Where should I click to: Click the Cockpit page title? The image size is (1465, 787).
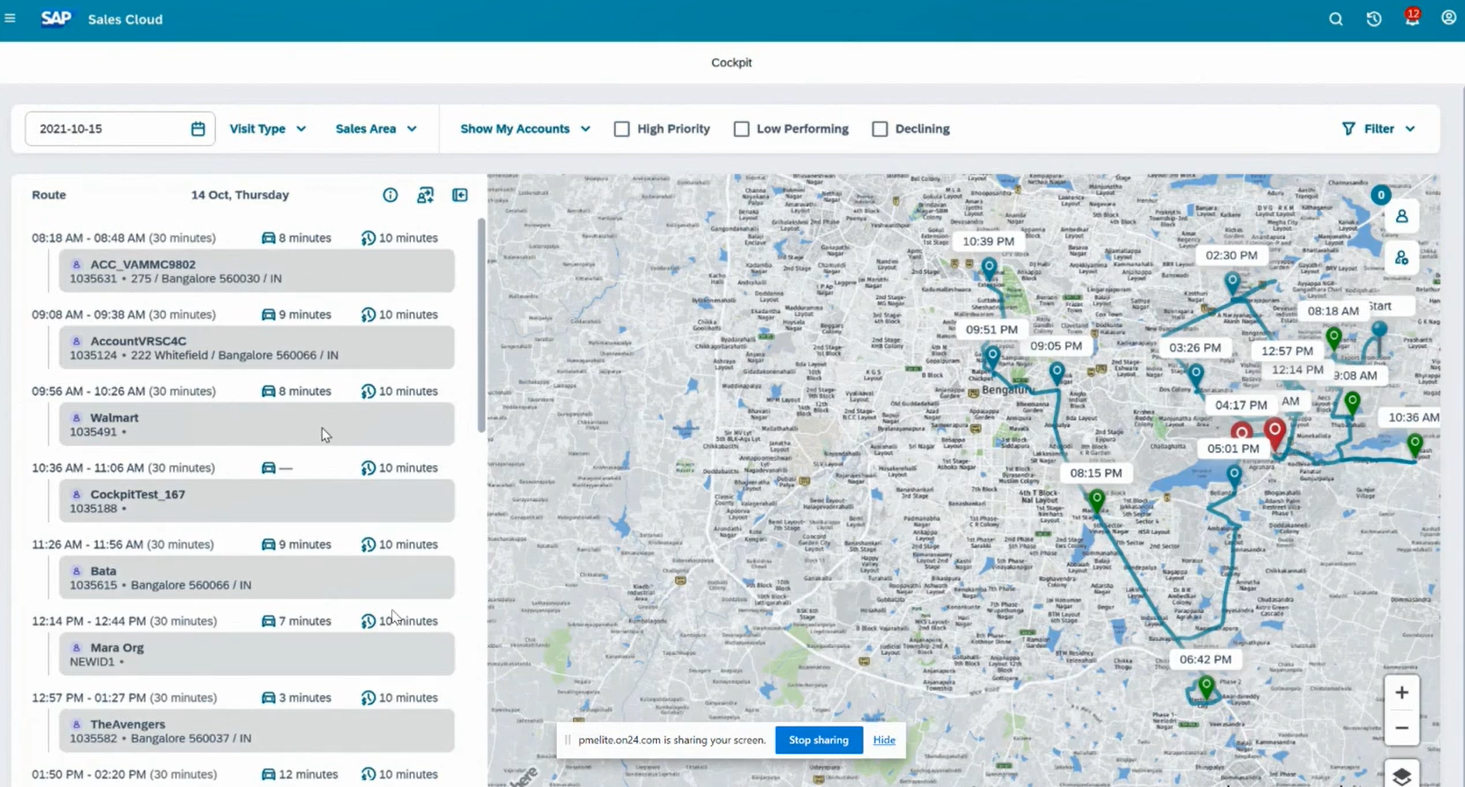click(731, 62)
